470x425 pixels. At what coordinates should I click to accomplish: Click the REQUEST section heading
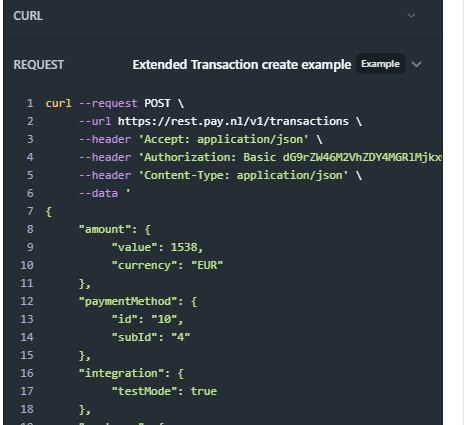[38, 65]
